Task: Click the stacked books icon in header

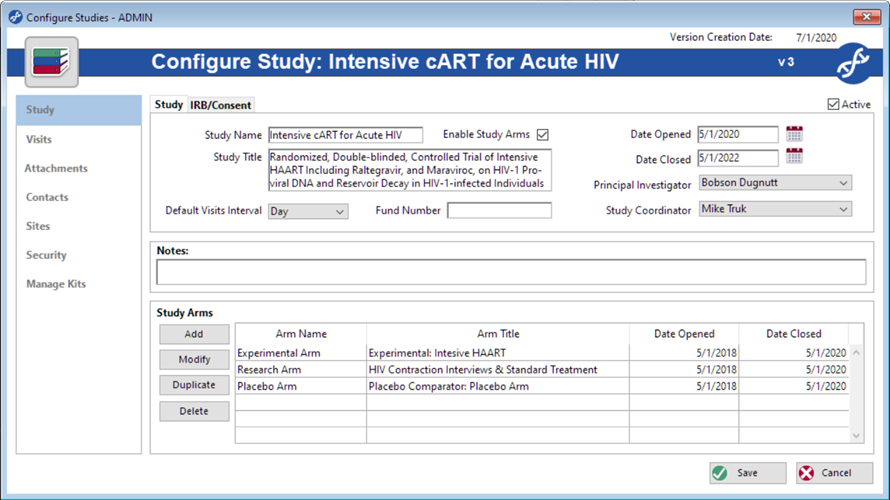Action: tap(49, 61)
